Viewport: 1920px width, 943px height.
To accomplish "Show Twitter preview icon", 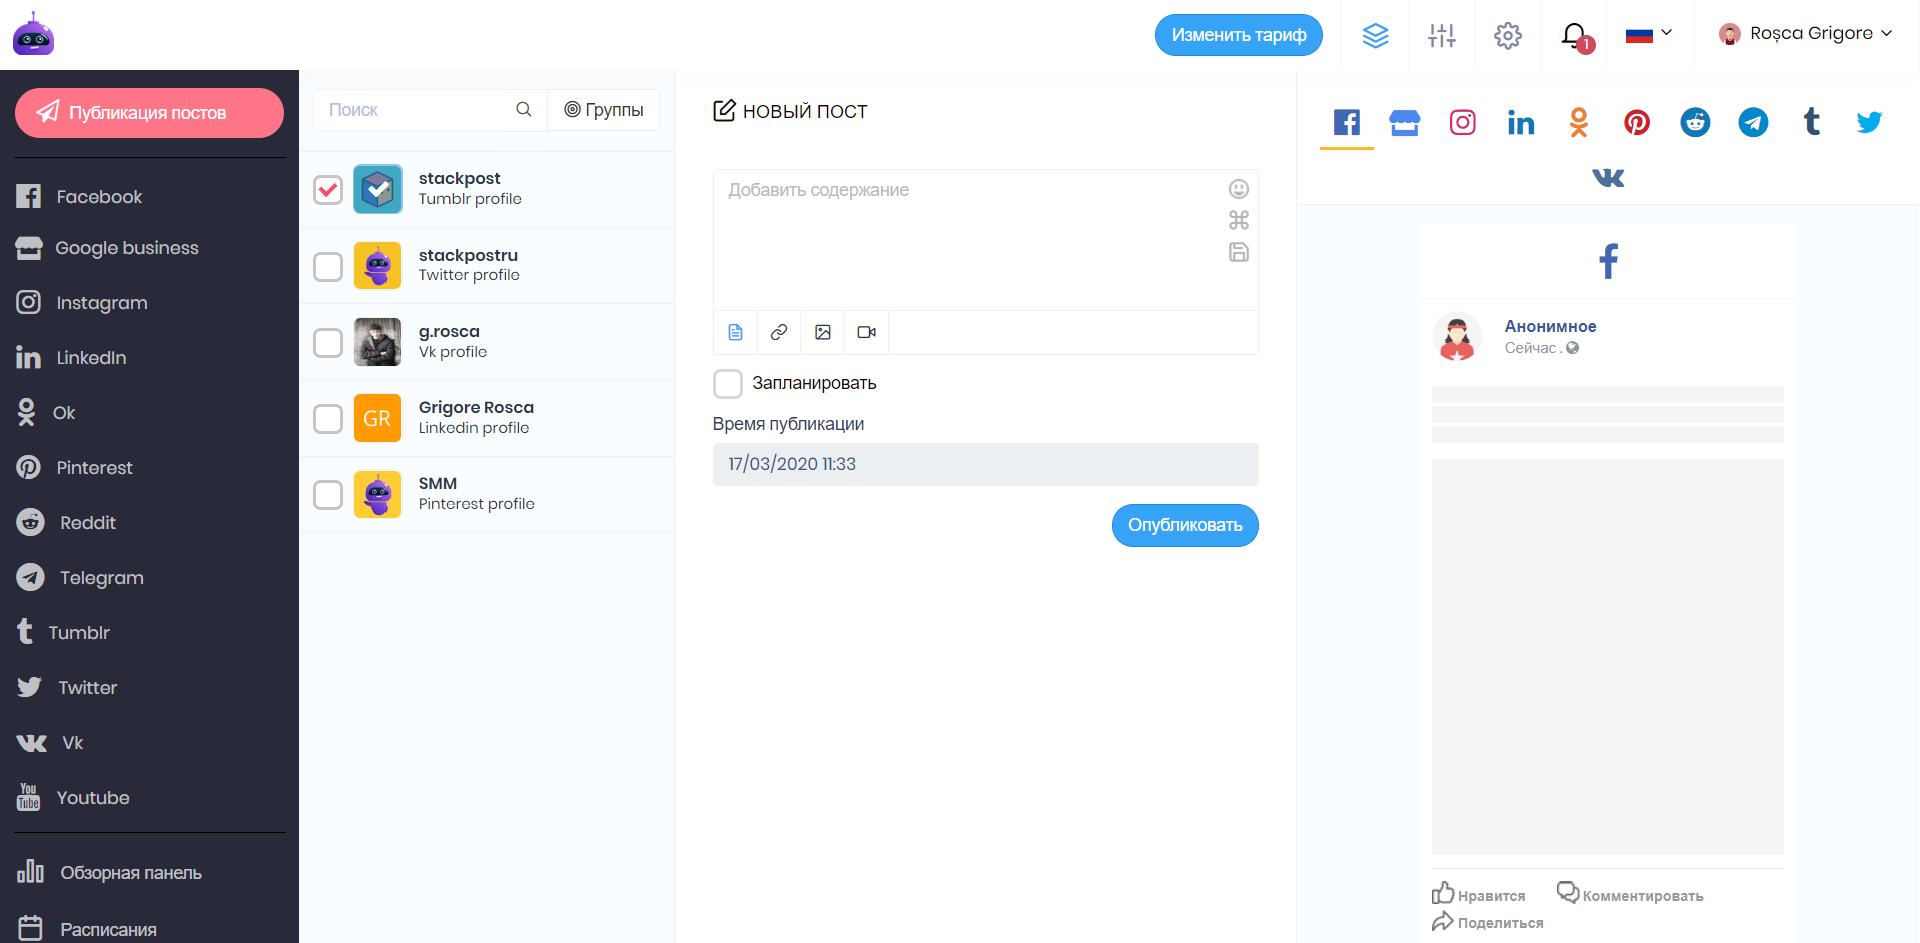I will point(1869,123).
